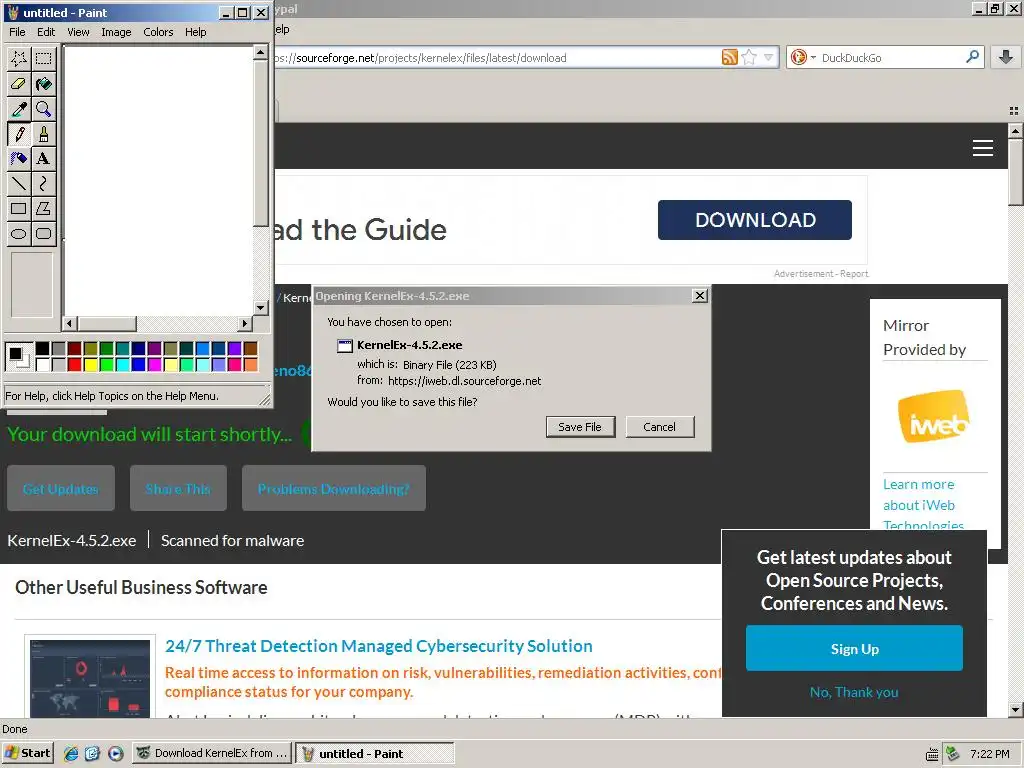Click the blue DOWNLOAD ad button
Viewport: 1024px width, 768px height.
[x=755, y=220]
